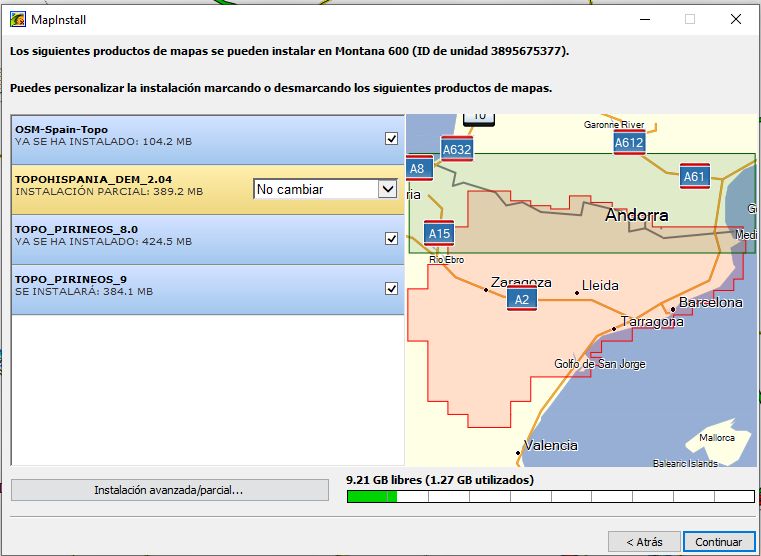Screen dimensions: 761x556
Task: Click the Valencia label on the map
Action: pyautogui.click(x=551, y=445)
